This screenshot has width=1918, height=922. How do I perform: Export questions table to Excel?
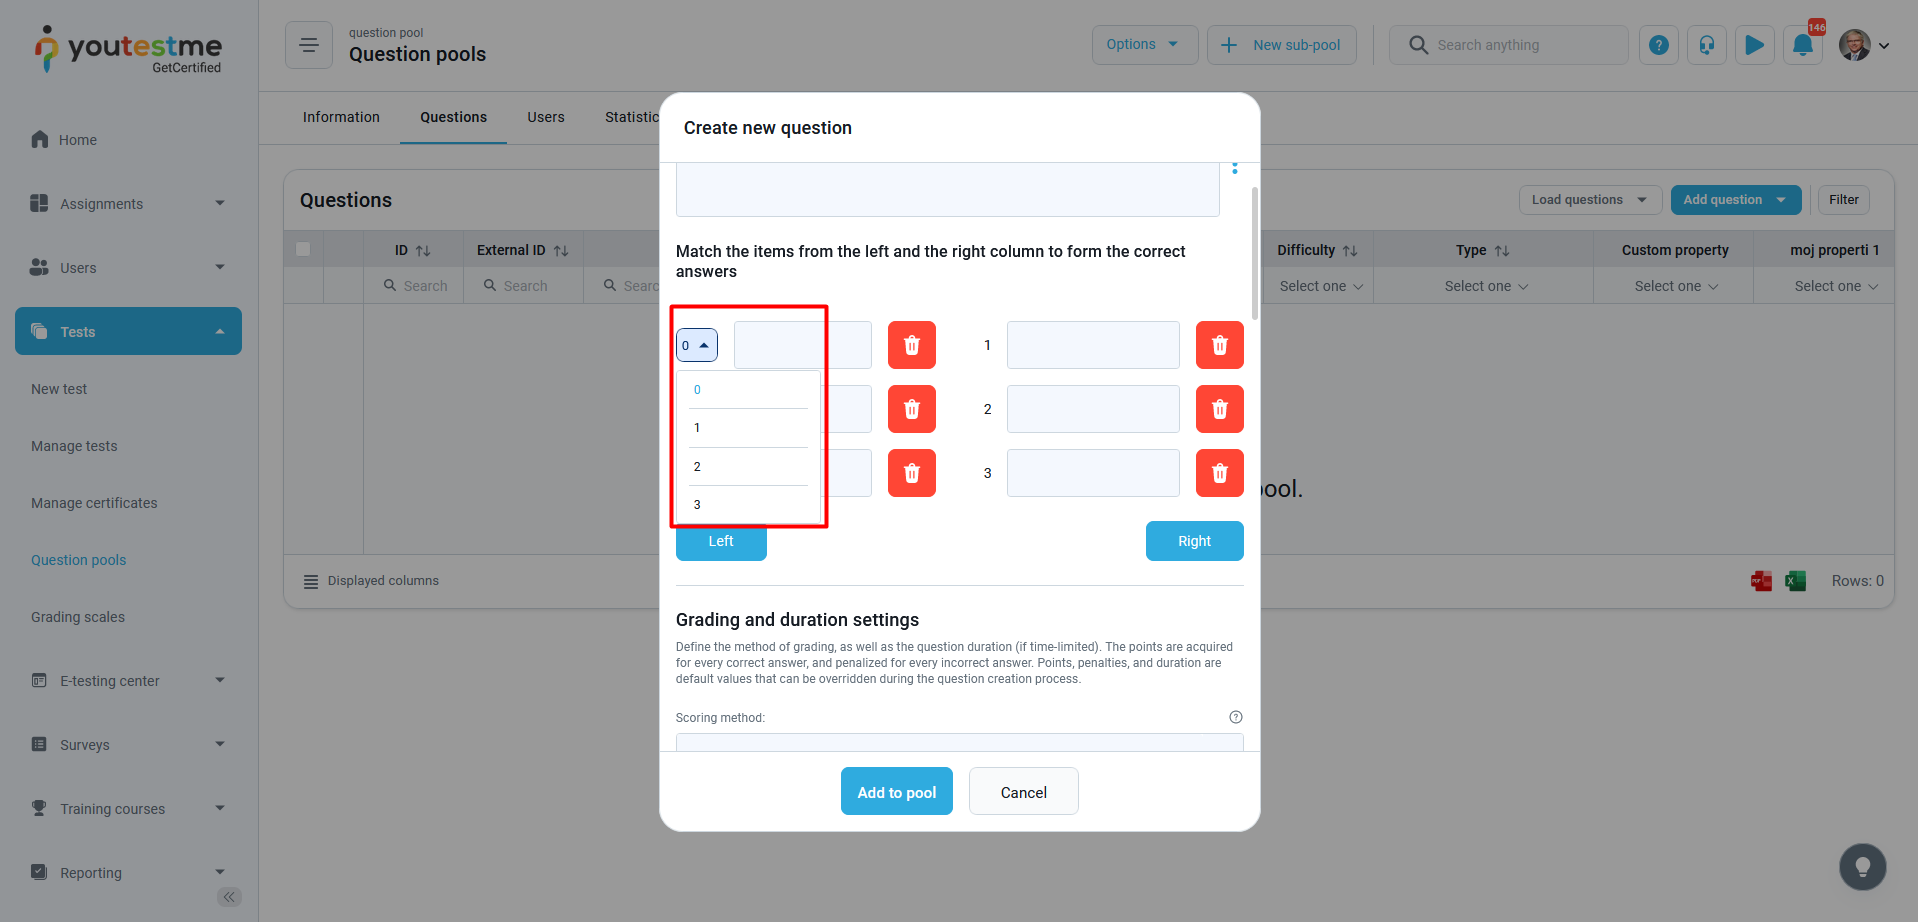coord(1795,581)
